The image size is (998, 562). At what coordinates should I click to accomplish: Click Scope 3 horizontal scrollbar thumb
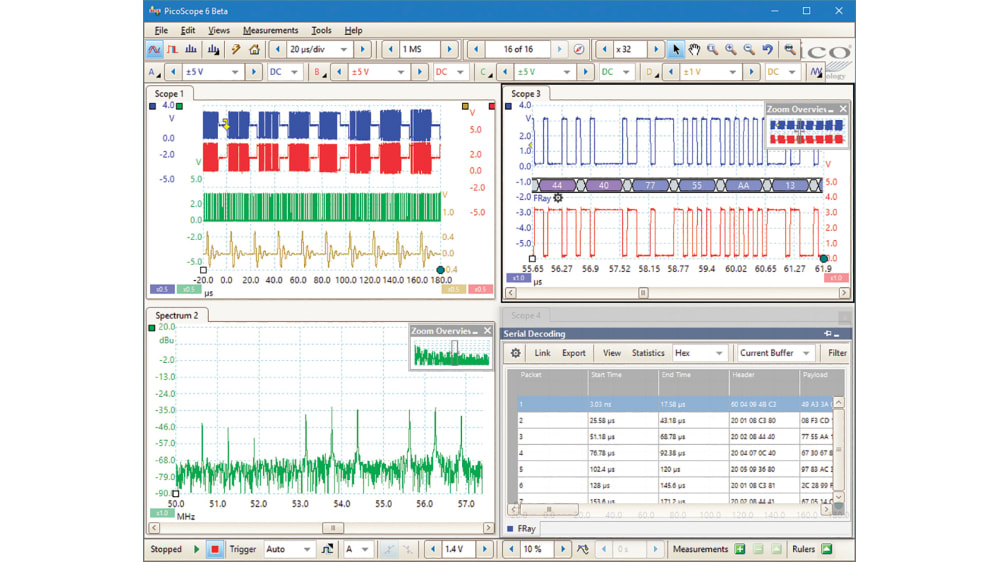643,293
